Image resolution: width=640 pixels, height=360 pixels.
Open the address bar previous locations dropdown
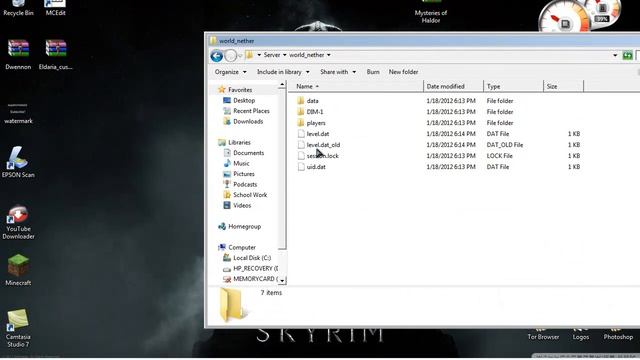(x=615, y=55)
